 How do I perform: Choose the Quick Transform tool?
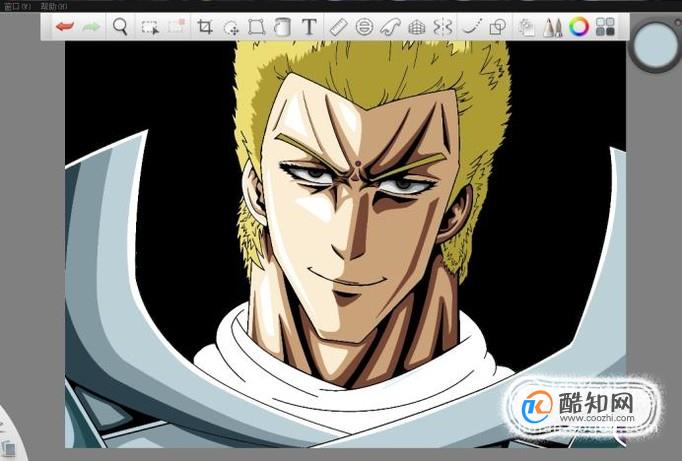231,28
